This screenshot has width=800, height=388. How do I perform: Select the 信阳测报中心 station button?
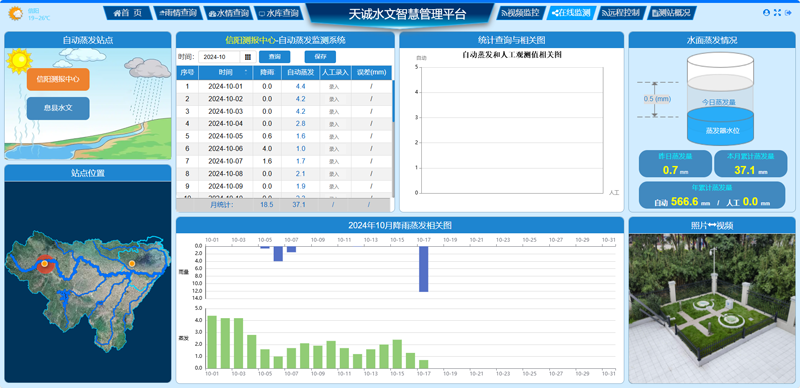tap(58, 80)
